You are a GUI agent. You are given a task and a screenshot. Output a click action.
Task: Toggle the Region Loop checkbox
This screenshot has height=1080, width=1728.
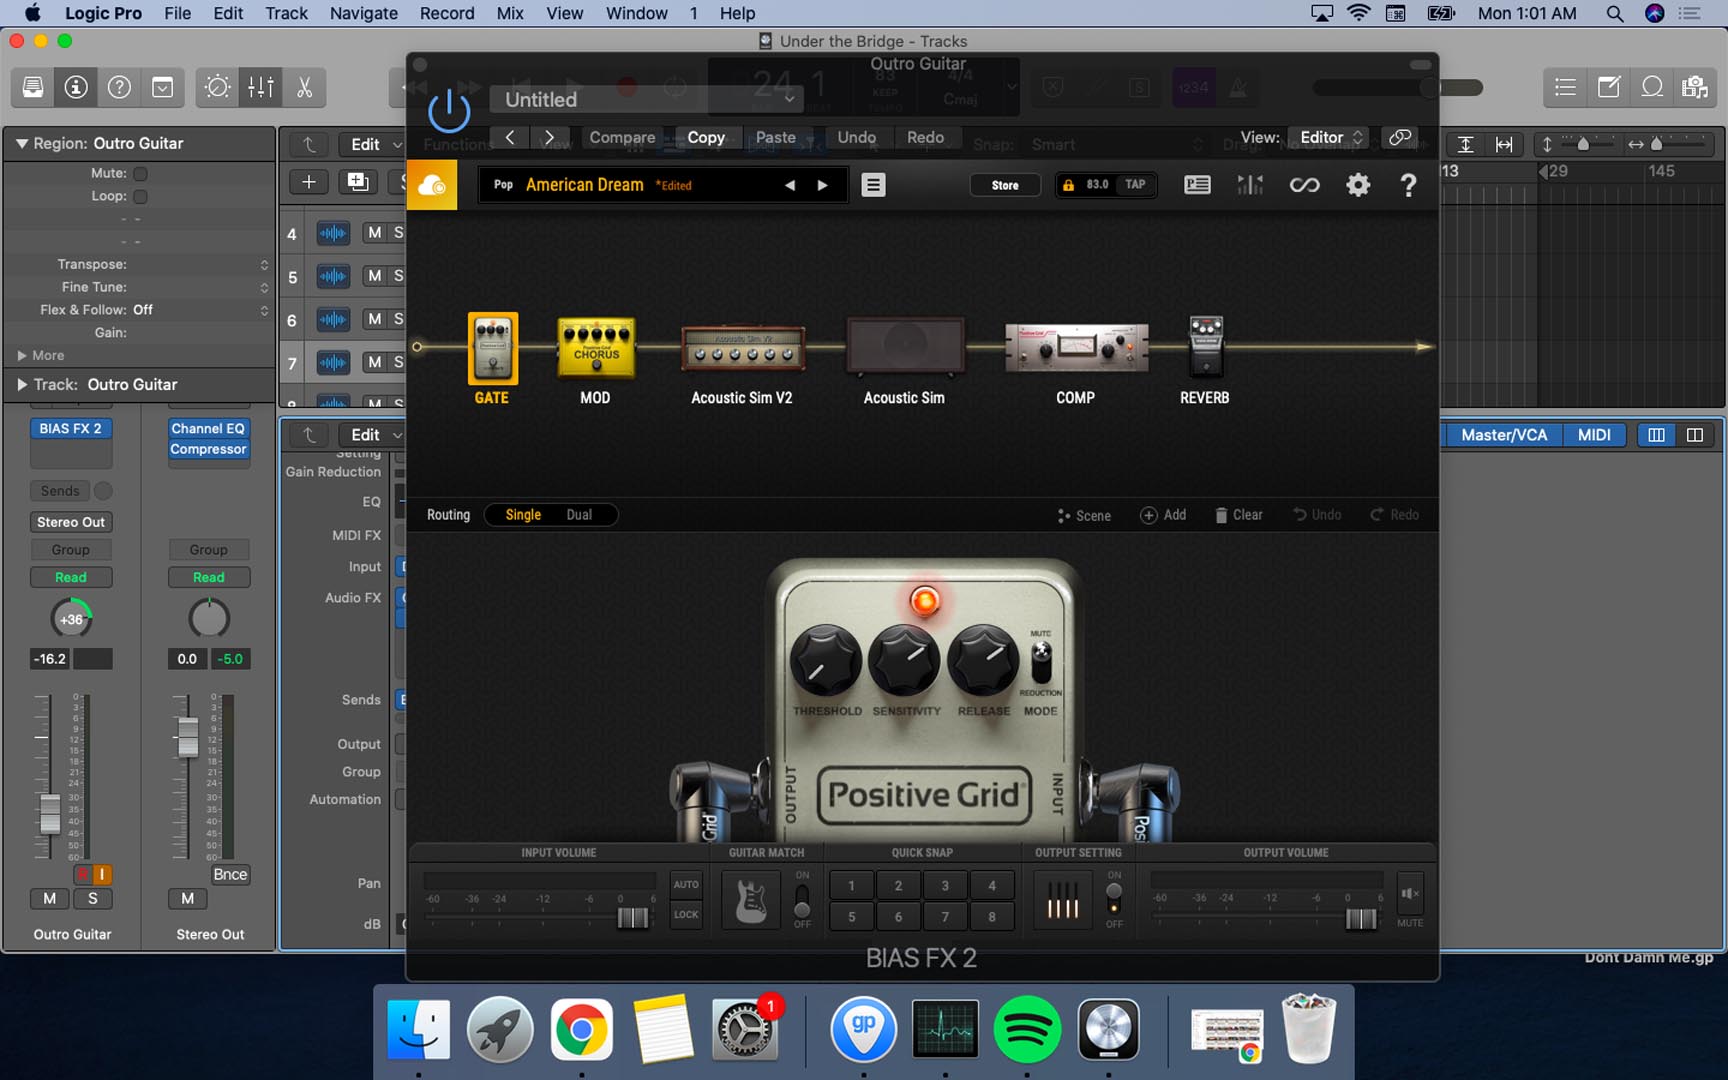[x=140, y=196]
